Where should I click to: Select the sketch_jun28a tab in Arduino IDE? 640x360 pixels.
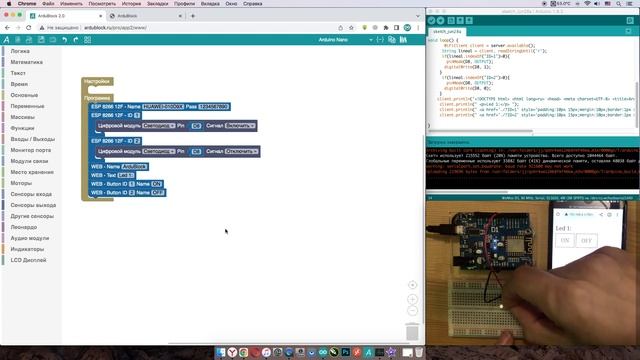click(447, 31)
